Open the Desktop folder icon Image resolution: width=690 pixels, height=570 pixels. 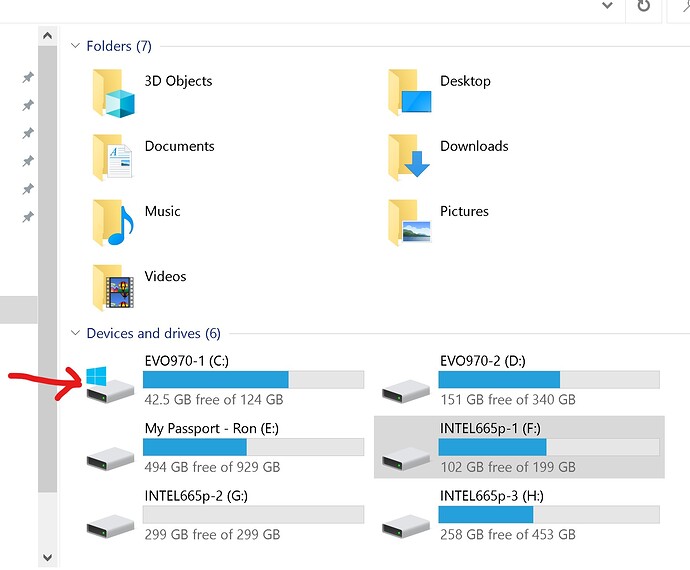tap(410, 92)
